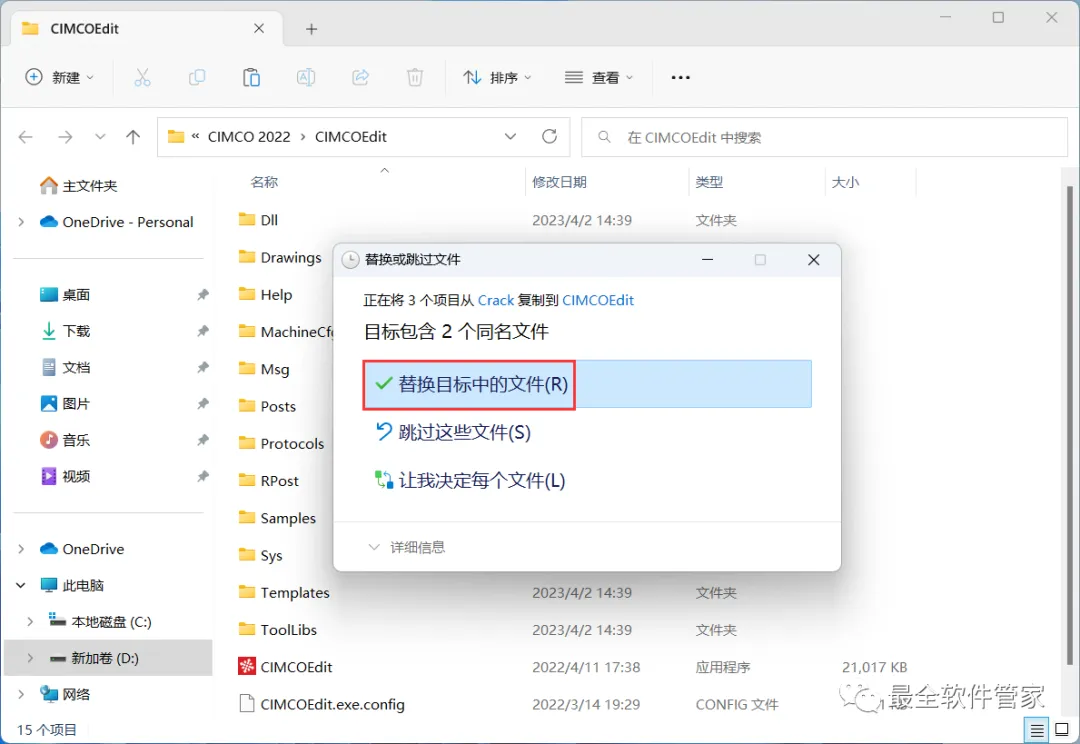Go up one folder level
This screenshot has width=1080, height=744.
tap(133, 137)
